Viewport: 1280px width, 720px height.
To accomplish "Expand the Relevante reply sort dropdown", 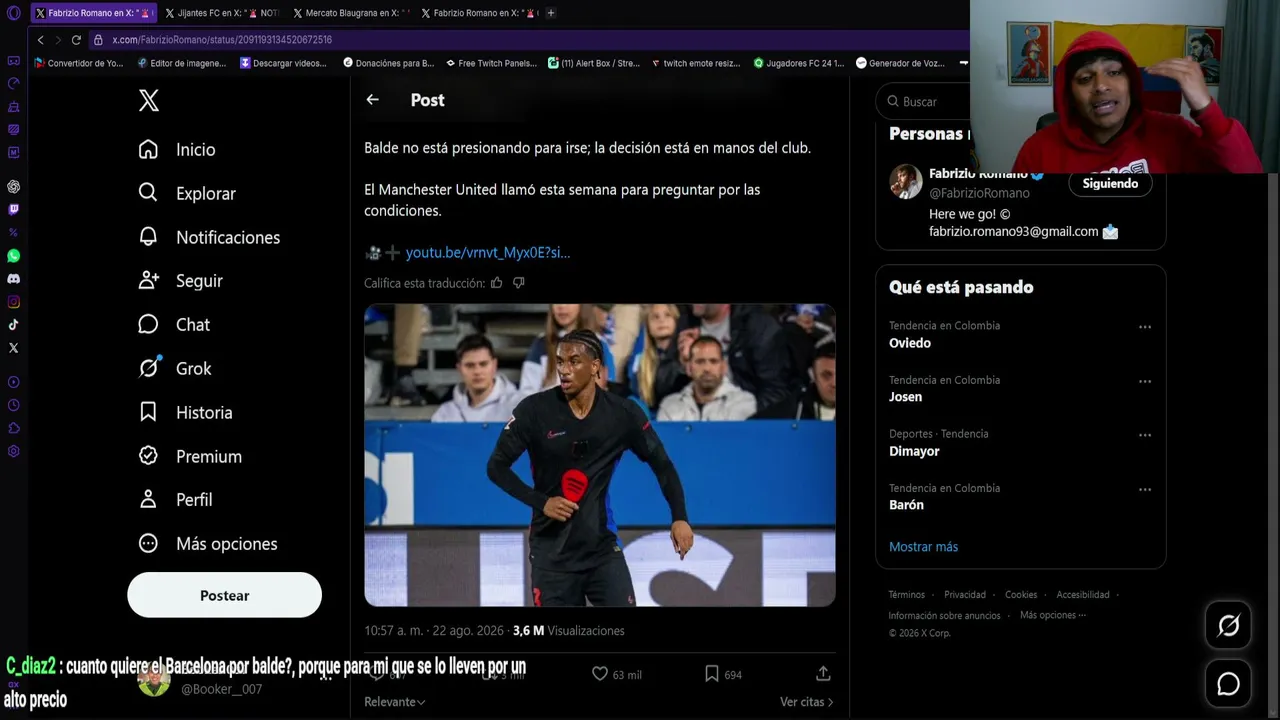I will coord(394,702).
